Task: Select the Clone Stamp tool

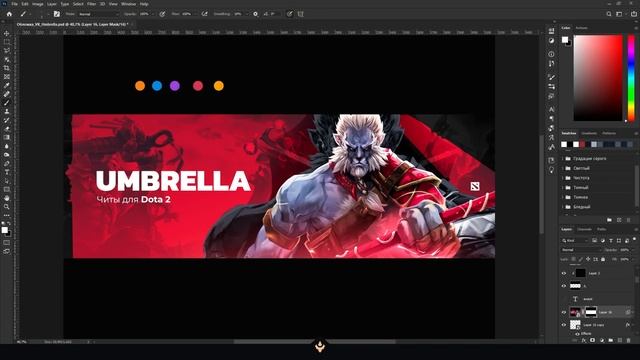Action: pyautogui.click(x=7, y=111)
